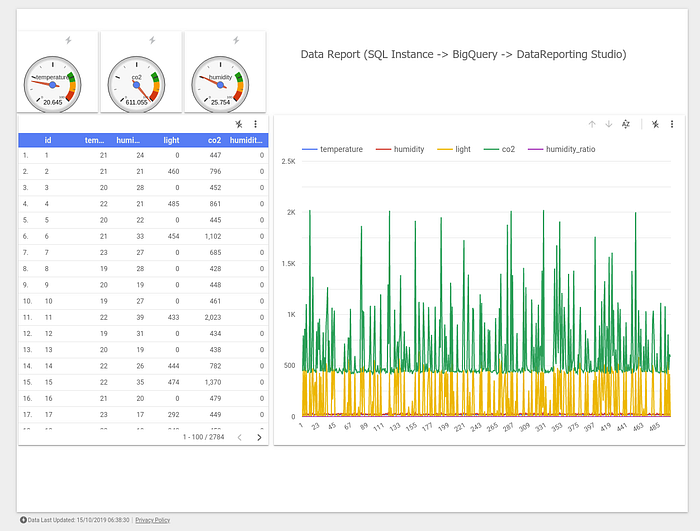Sort table by the light column header
This screenshot has height=531, width=700.
[171, 140]
